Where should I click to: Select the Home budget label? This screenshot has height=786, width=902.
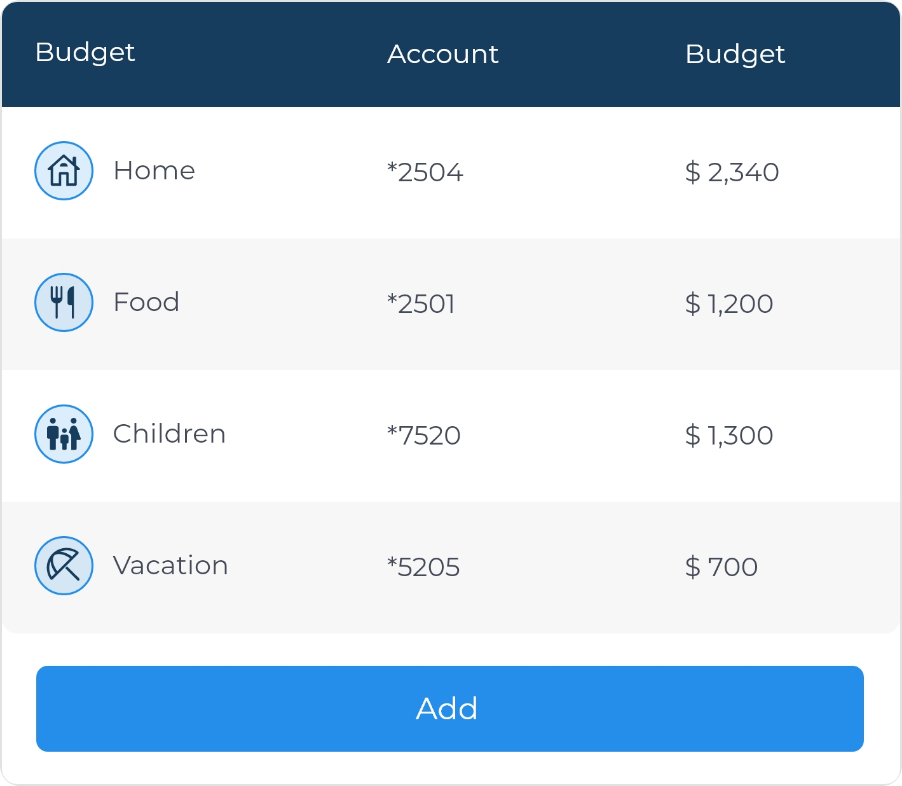click(154, 170)
